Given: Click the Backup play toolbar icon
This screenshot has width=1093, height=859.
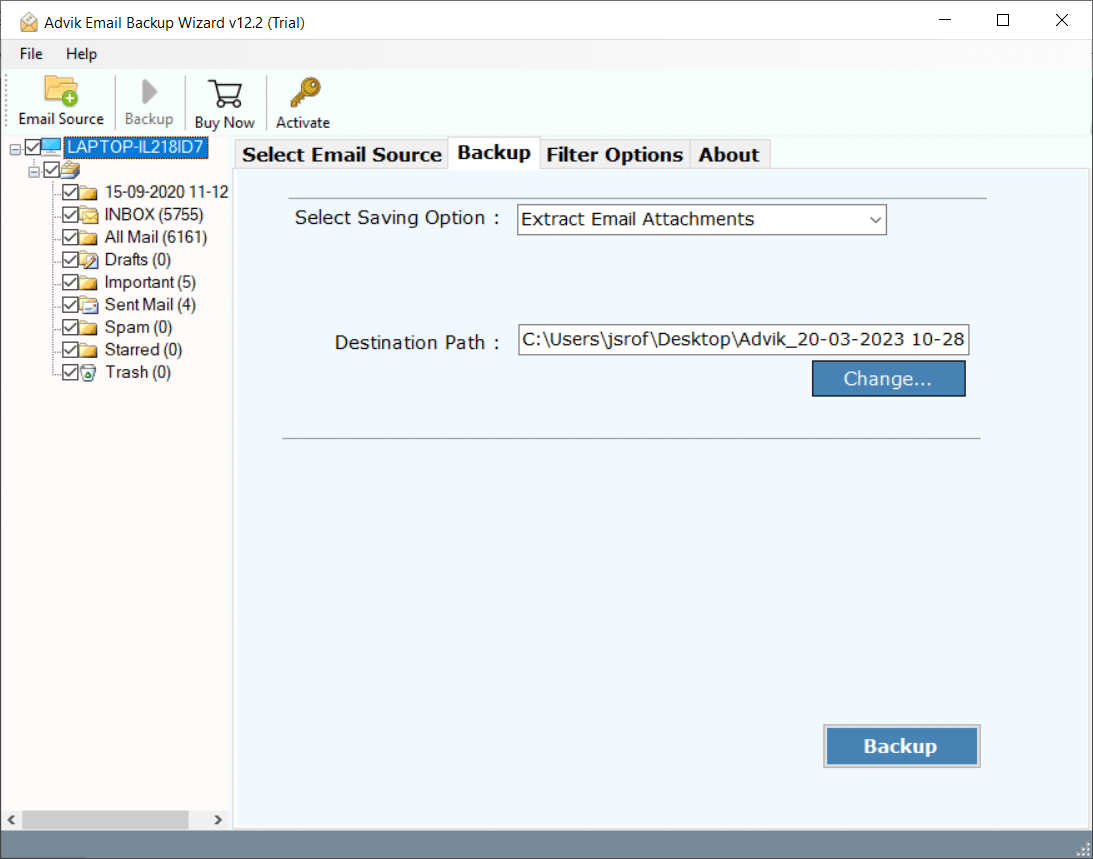Looking at the screenshot, I should click(x=149, y=91).
